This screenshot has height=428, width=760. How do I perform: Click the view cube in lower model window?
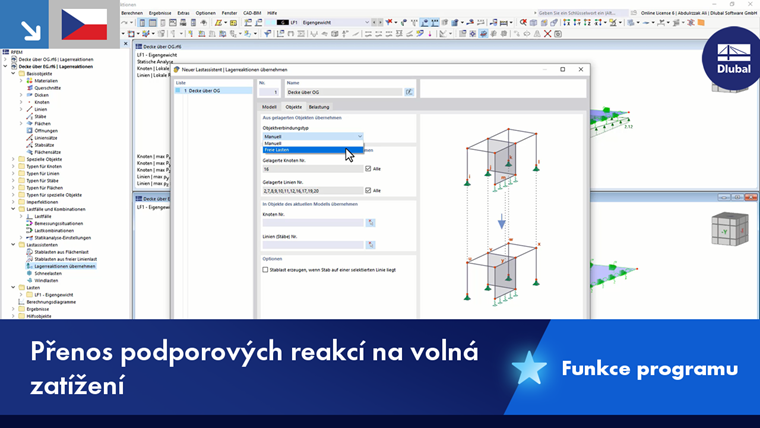click(729, 229)
